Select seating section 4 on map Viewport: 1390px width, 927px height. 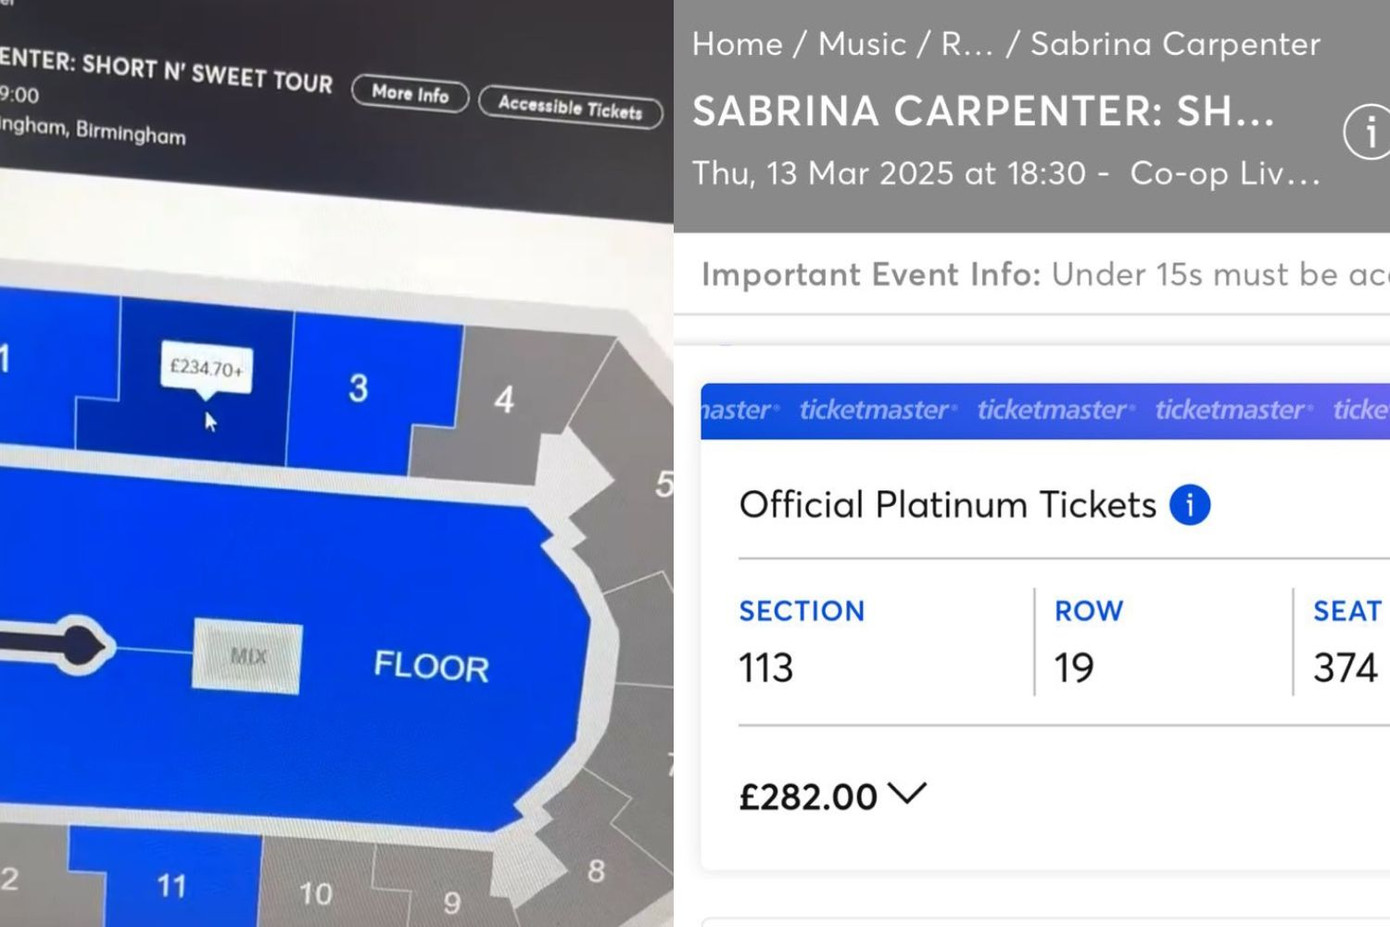504,400
